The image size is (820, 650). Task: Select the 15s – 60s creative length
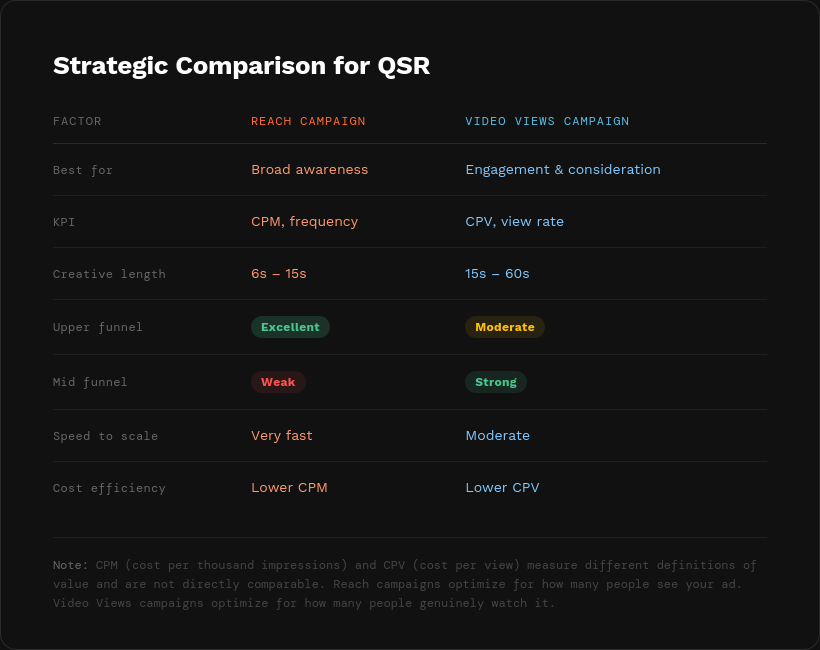click(x=497, y=274)
